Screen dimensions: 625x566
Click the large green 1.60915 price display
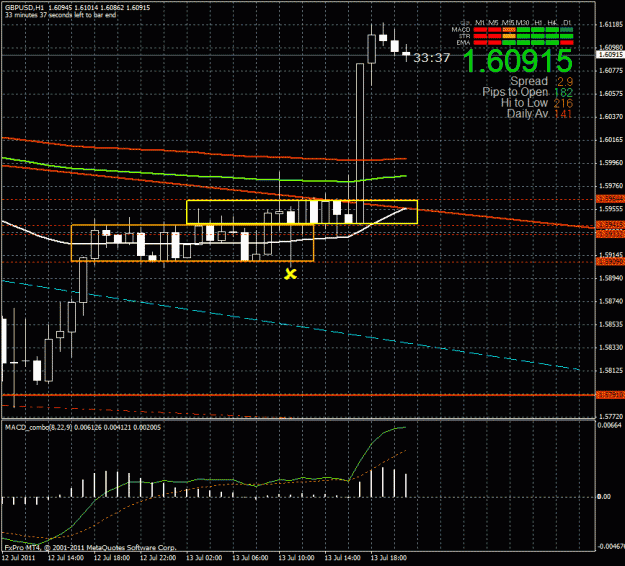[x=518, y=61]
